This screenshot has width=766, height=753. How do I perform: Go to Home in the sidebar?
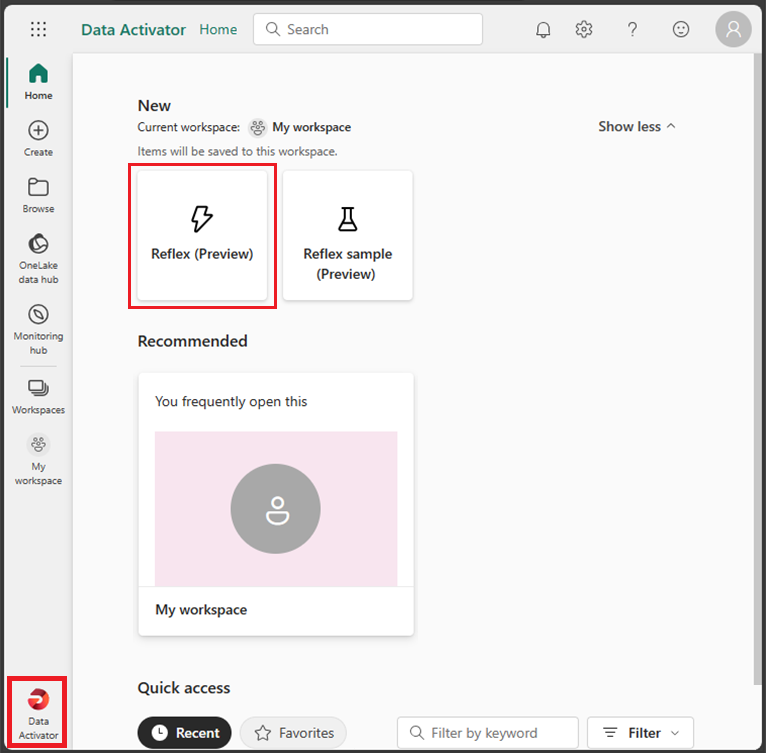(38, 82)
